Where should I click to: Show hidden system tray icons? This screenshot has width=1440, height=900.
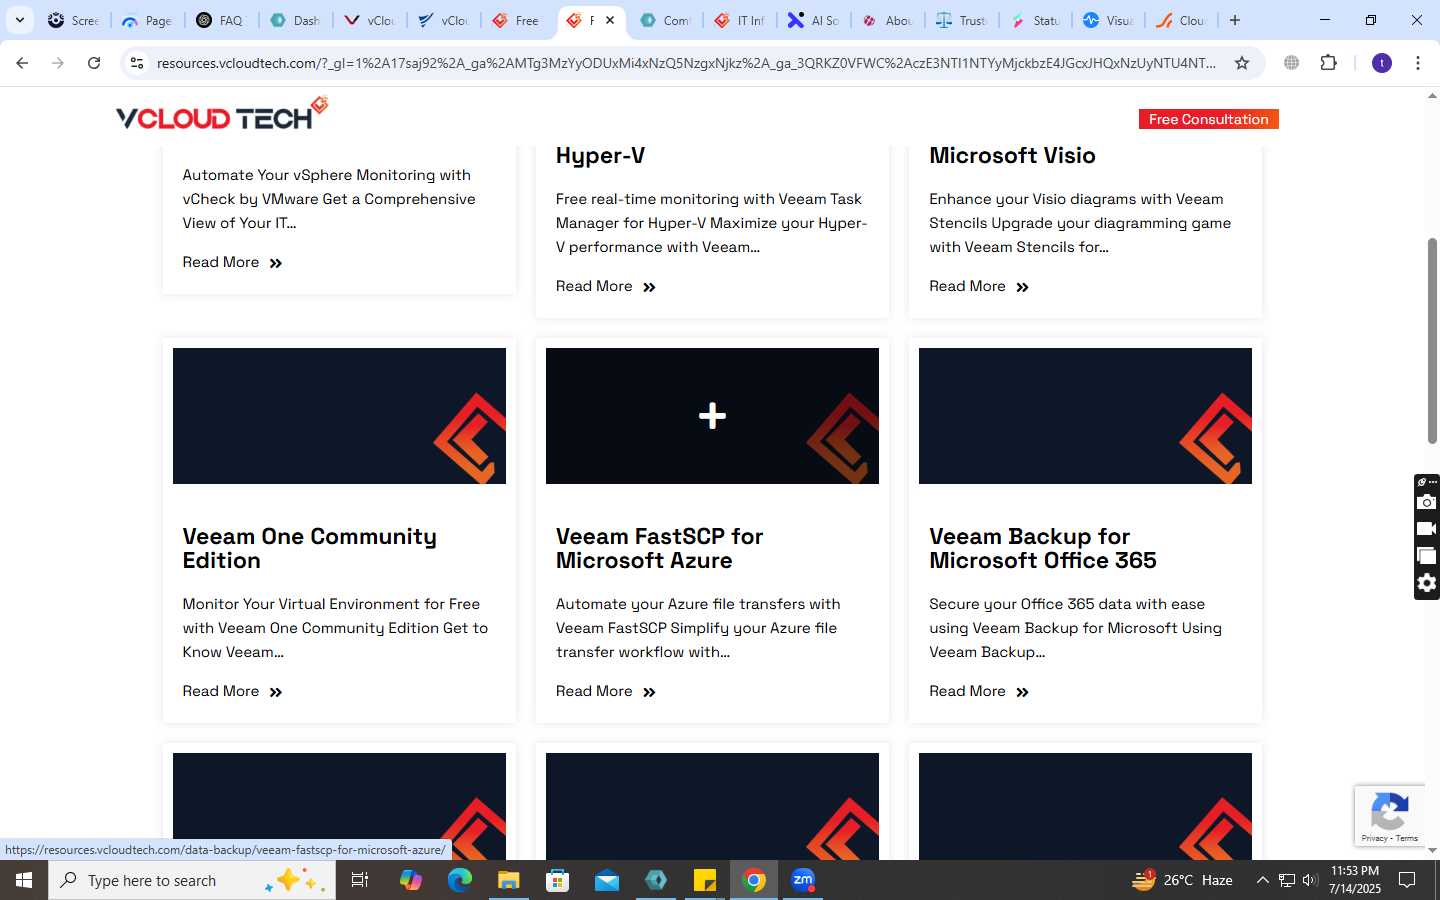coord(1262,880)
